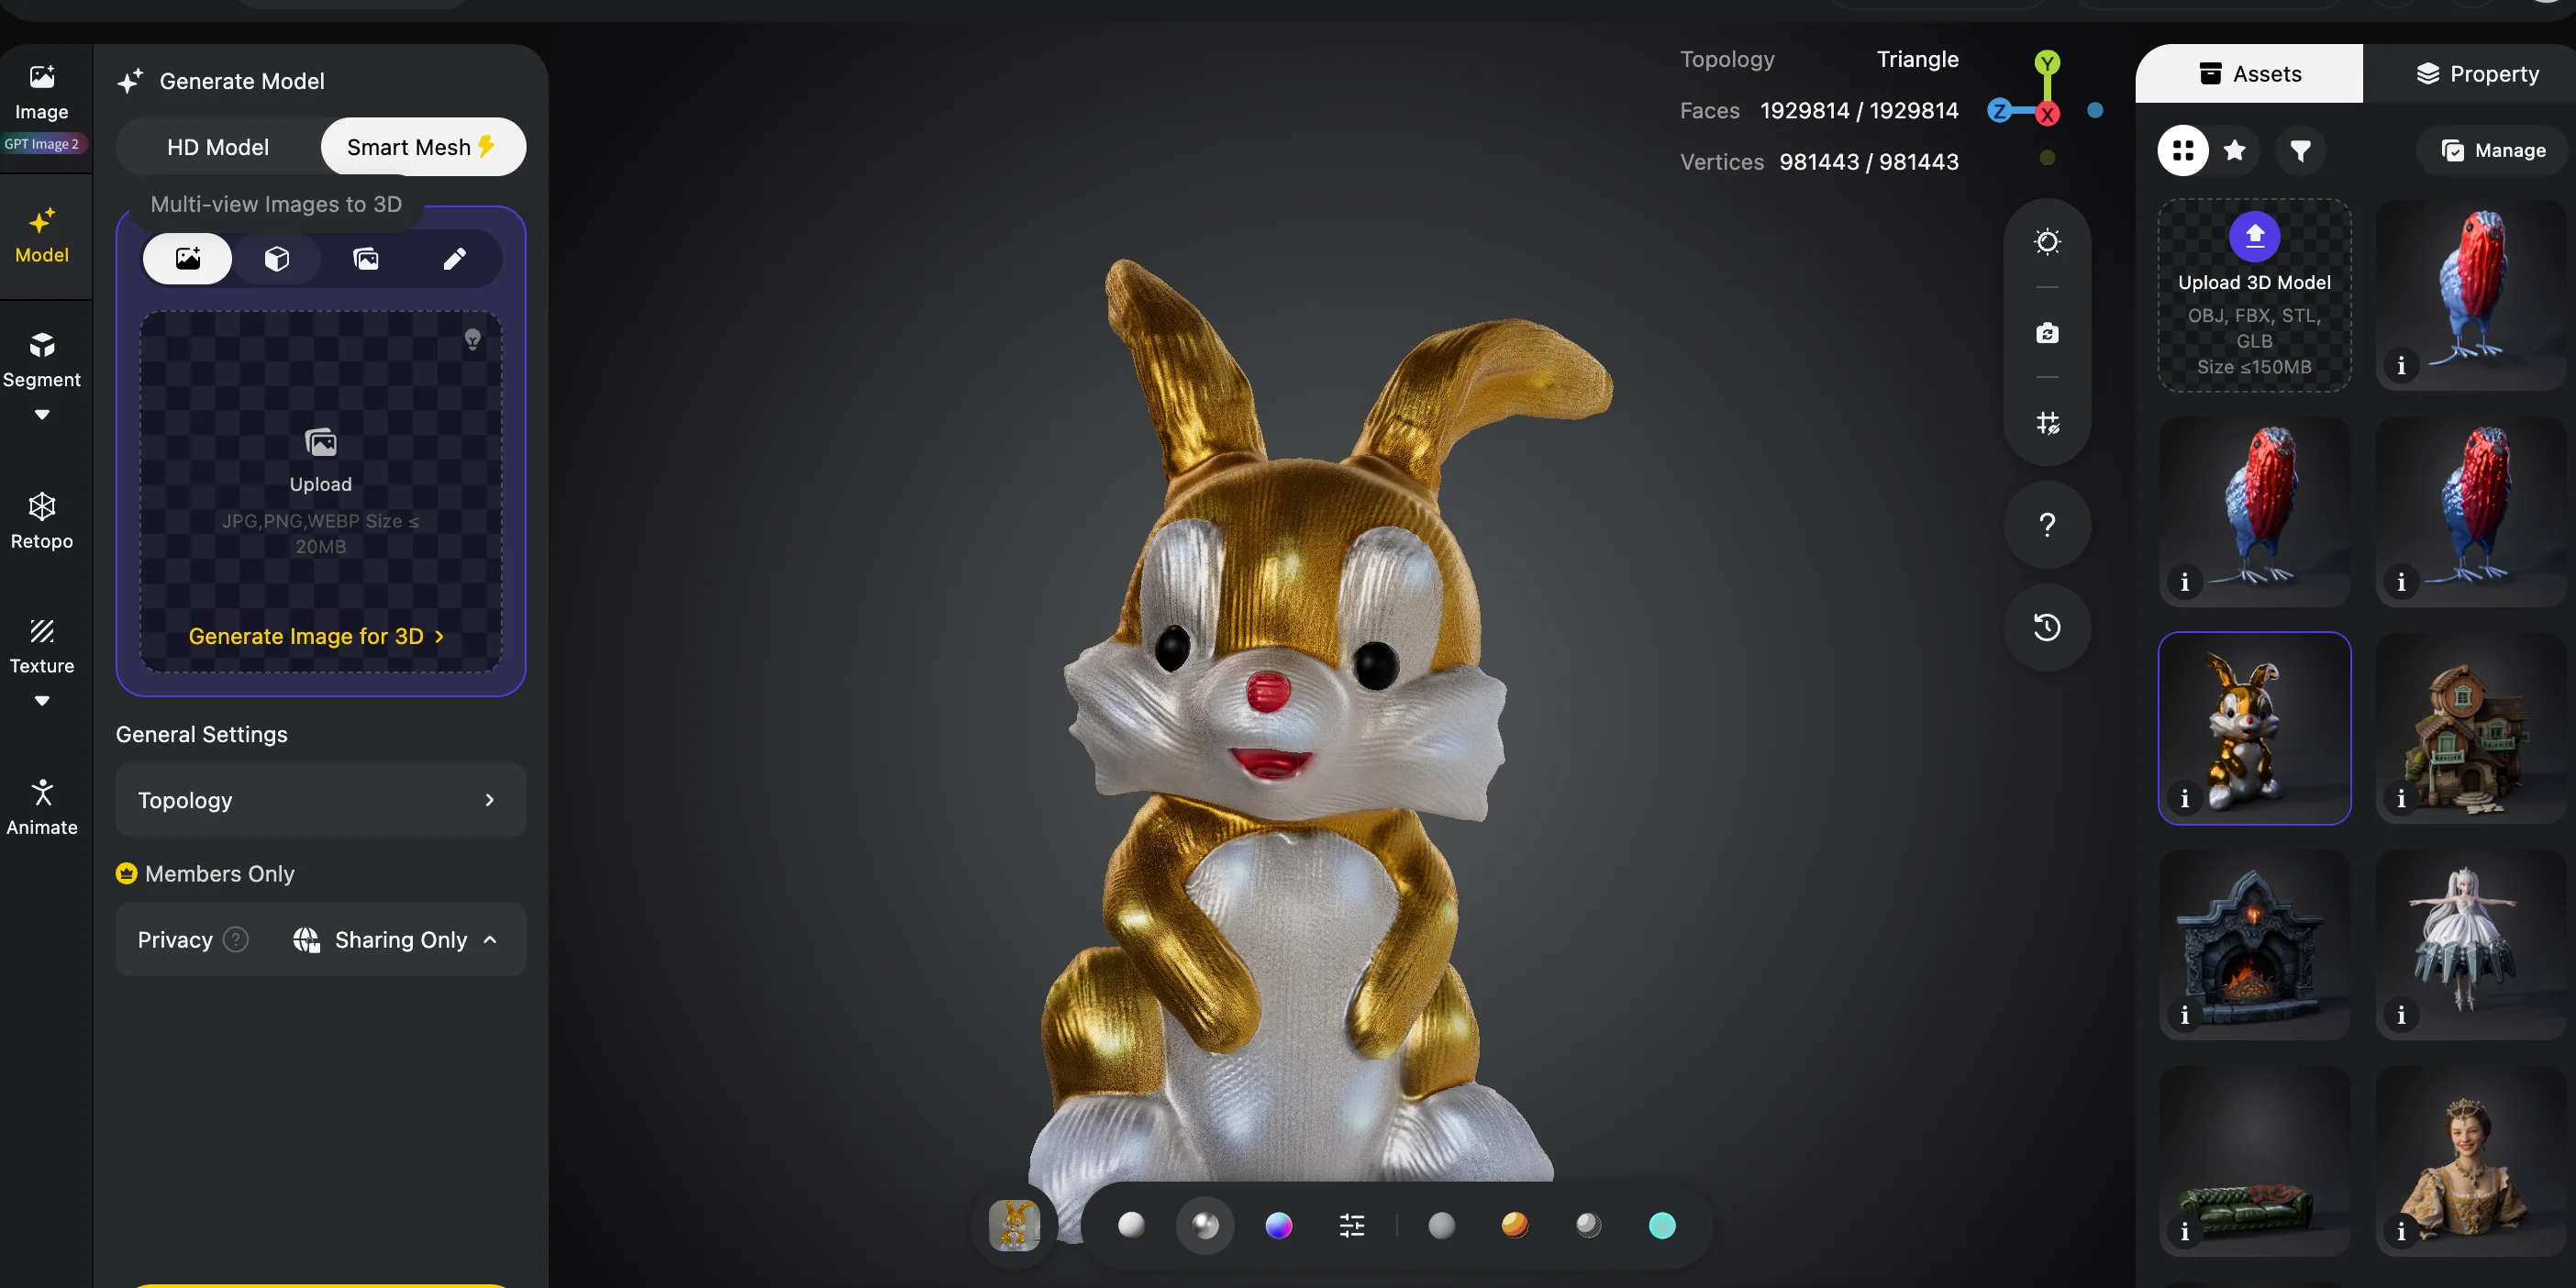The height and width of the screenshot is (1288, 2576).
Task: Open the history clock button
Action: 2047,628
